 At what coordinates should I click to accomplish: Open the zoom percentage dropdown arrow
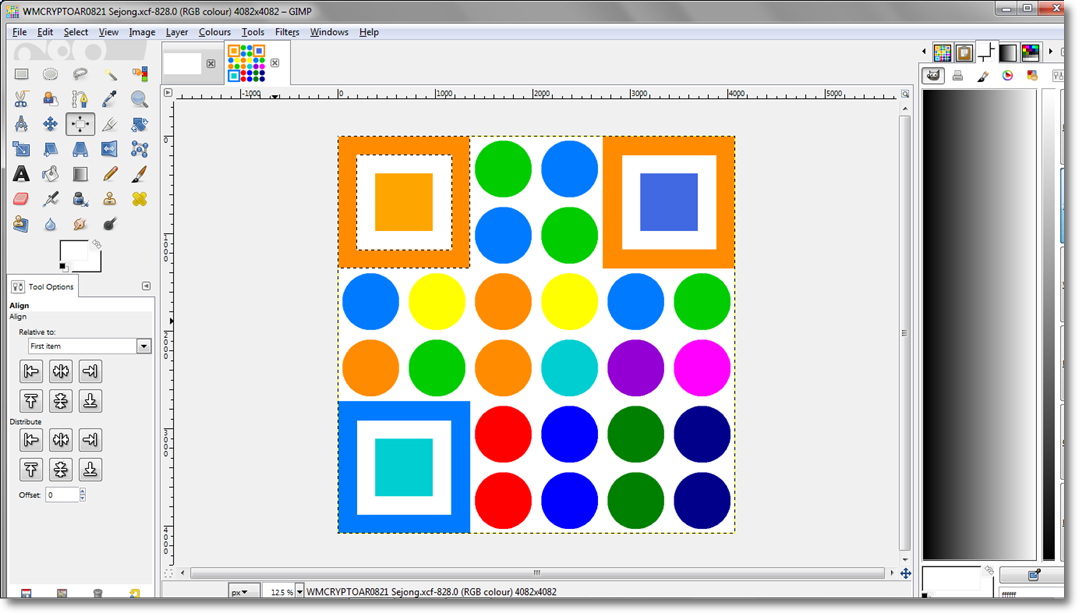(x=300, y=592)
